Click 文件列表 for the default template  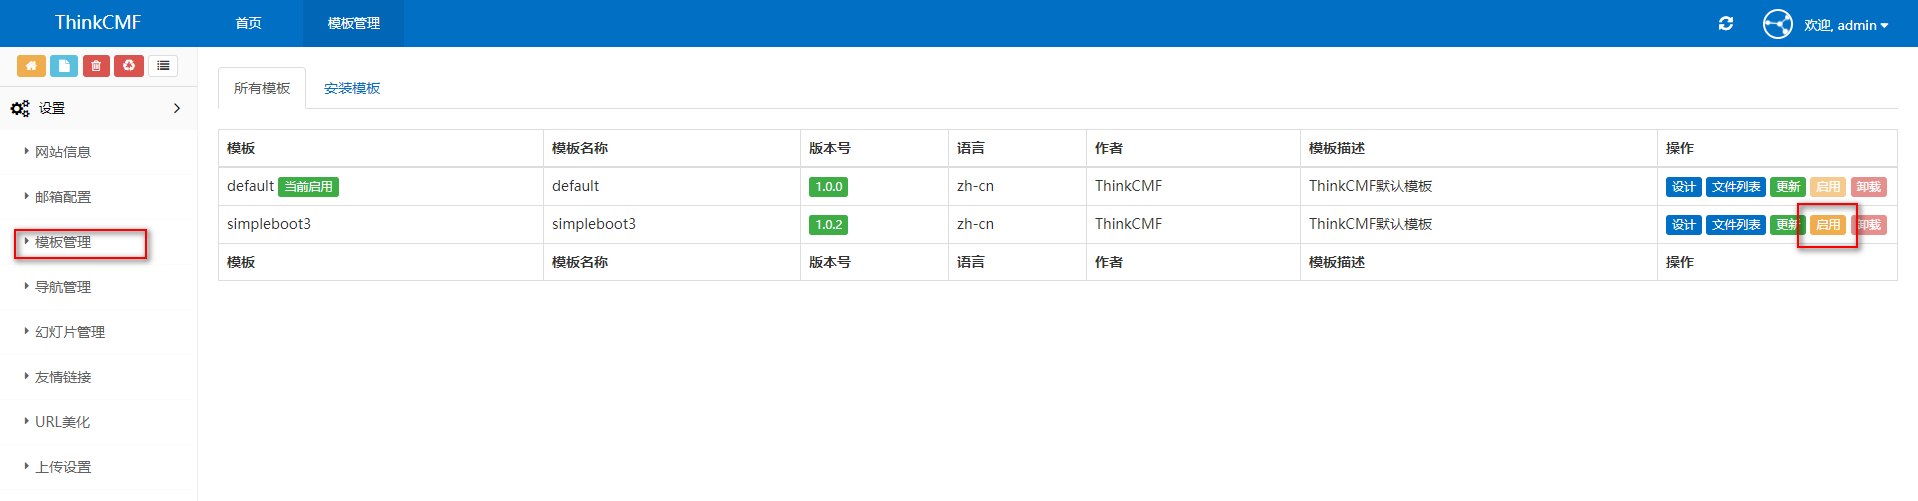[1736, 187]
